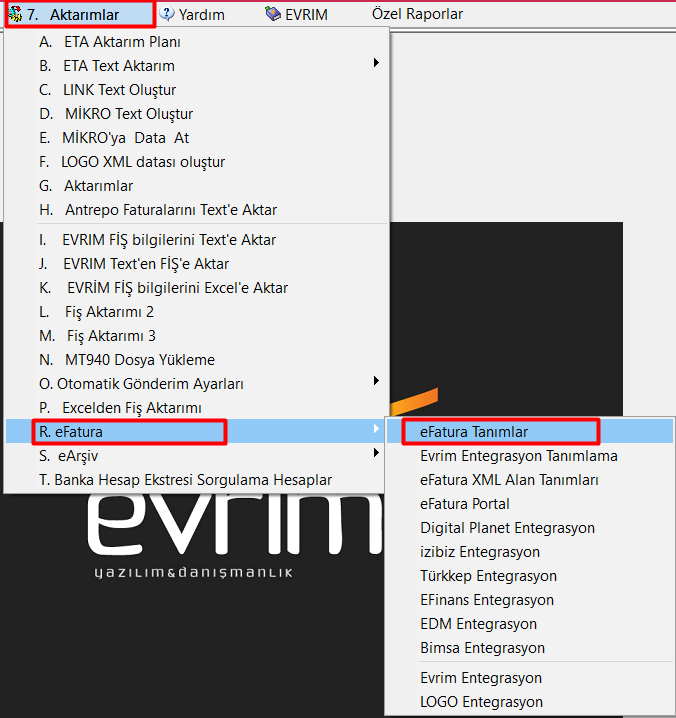
Task: Open O. Otomatik Gönderim Ayarları
Action: (196, 384)
